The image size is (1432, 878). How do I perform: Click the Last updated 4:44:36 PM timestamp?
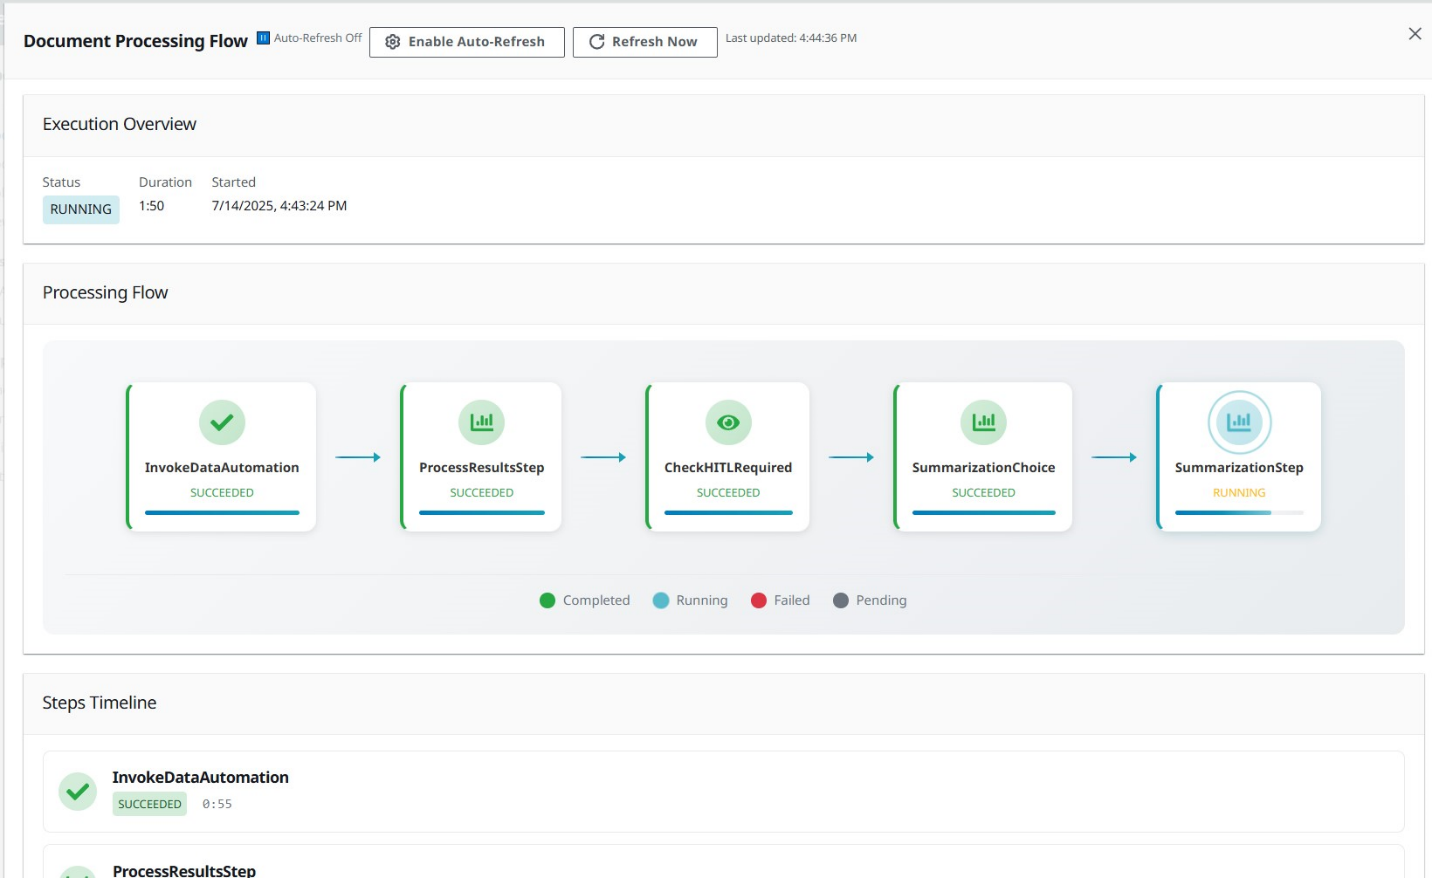point(791,38)
